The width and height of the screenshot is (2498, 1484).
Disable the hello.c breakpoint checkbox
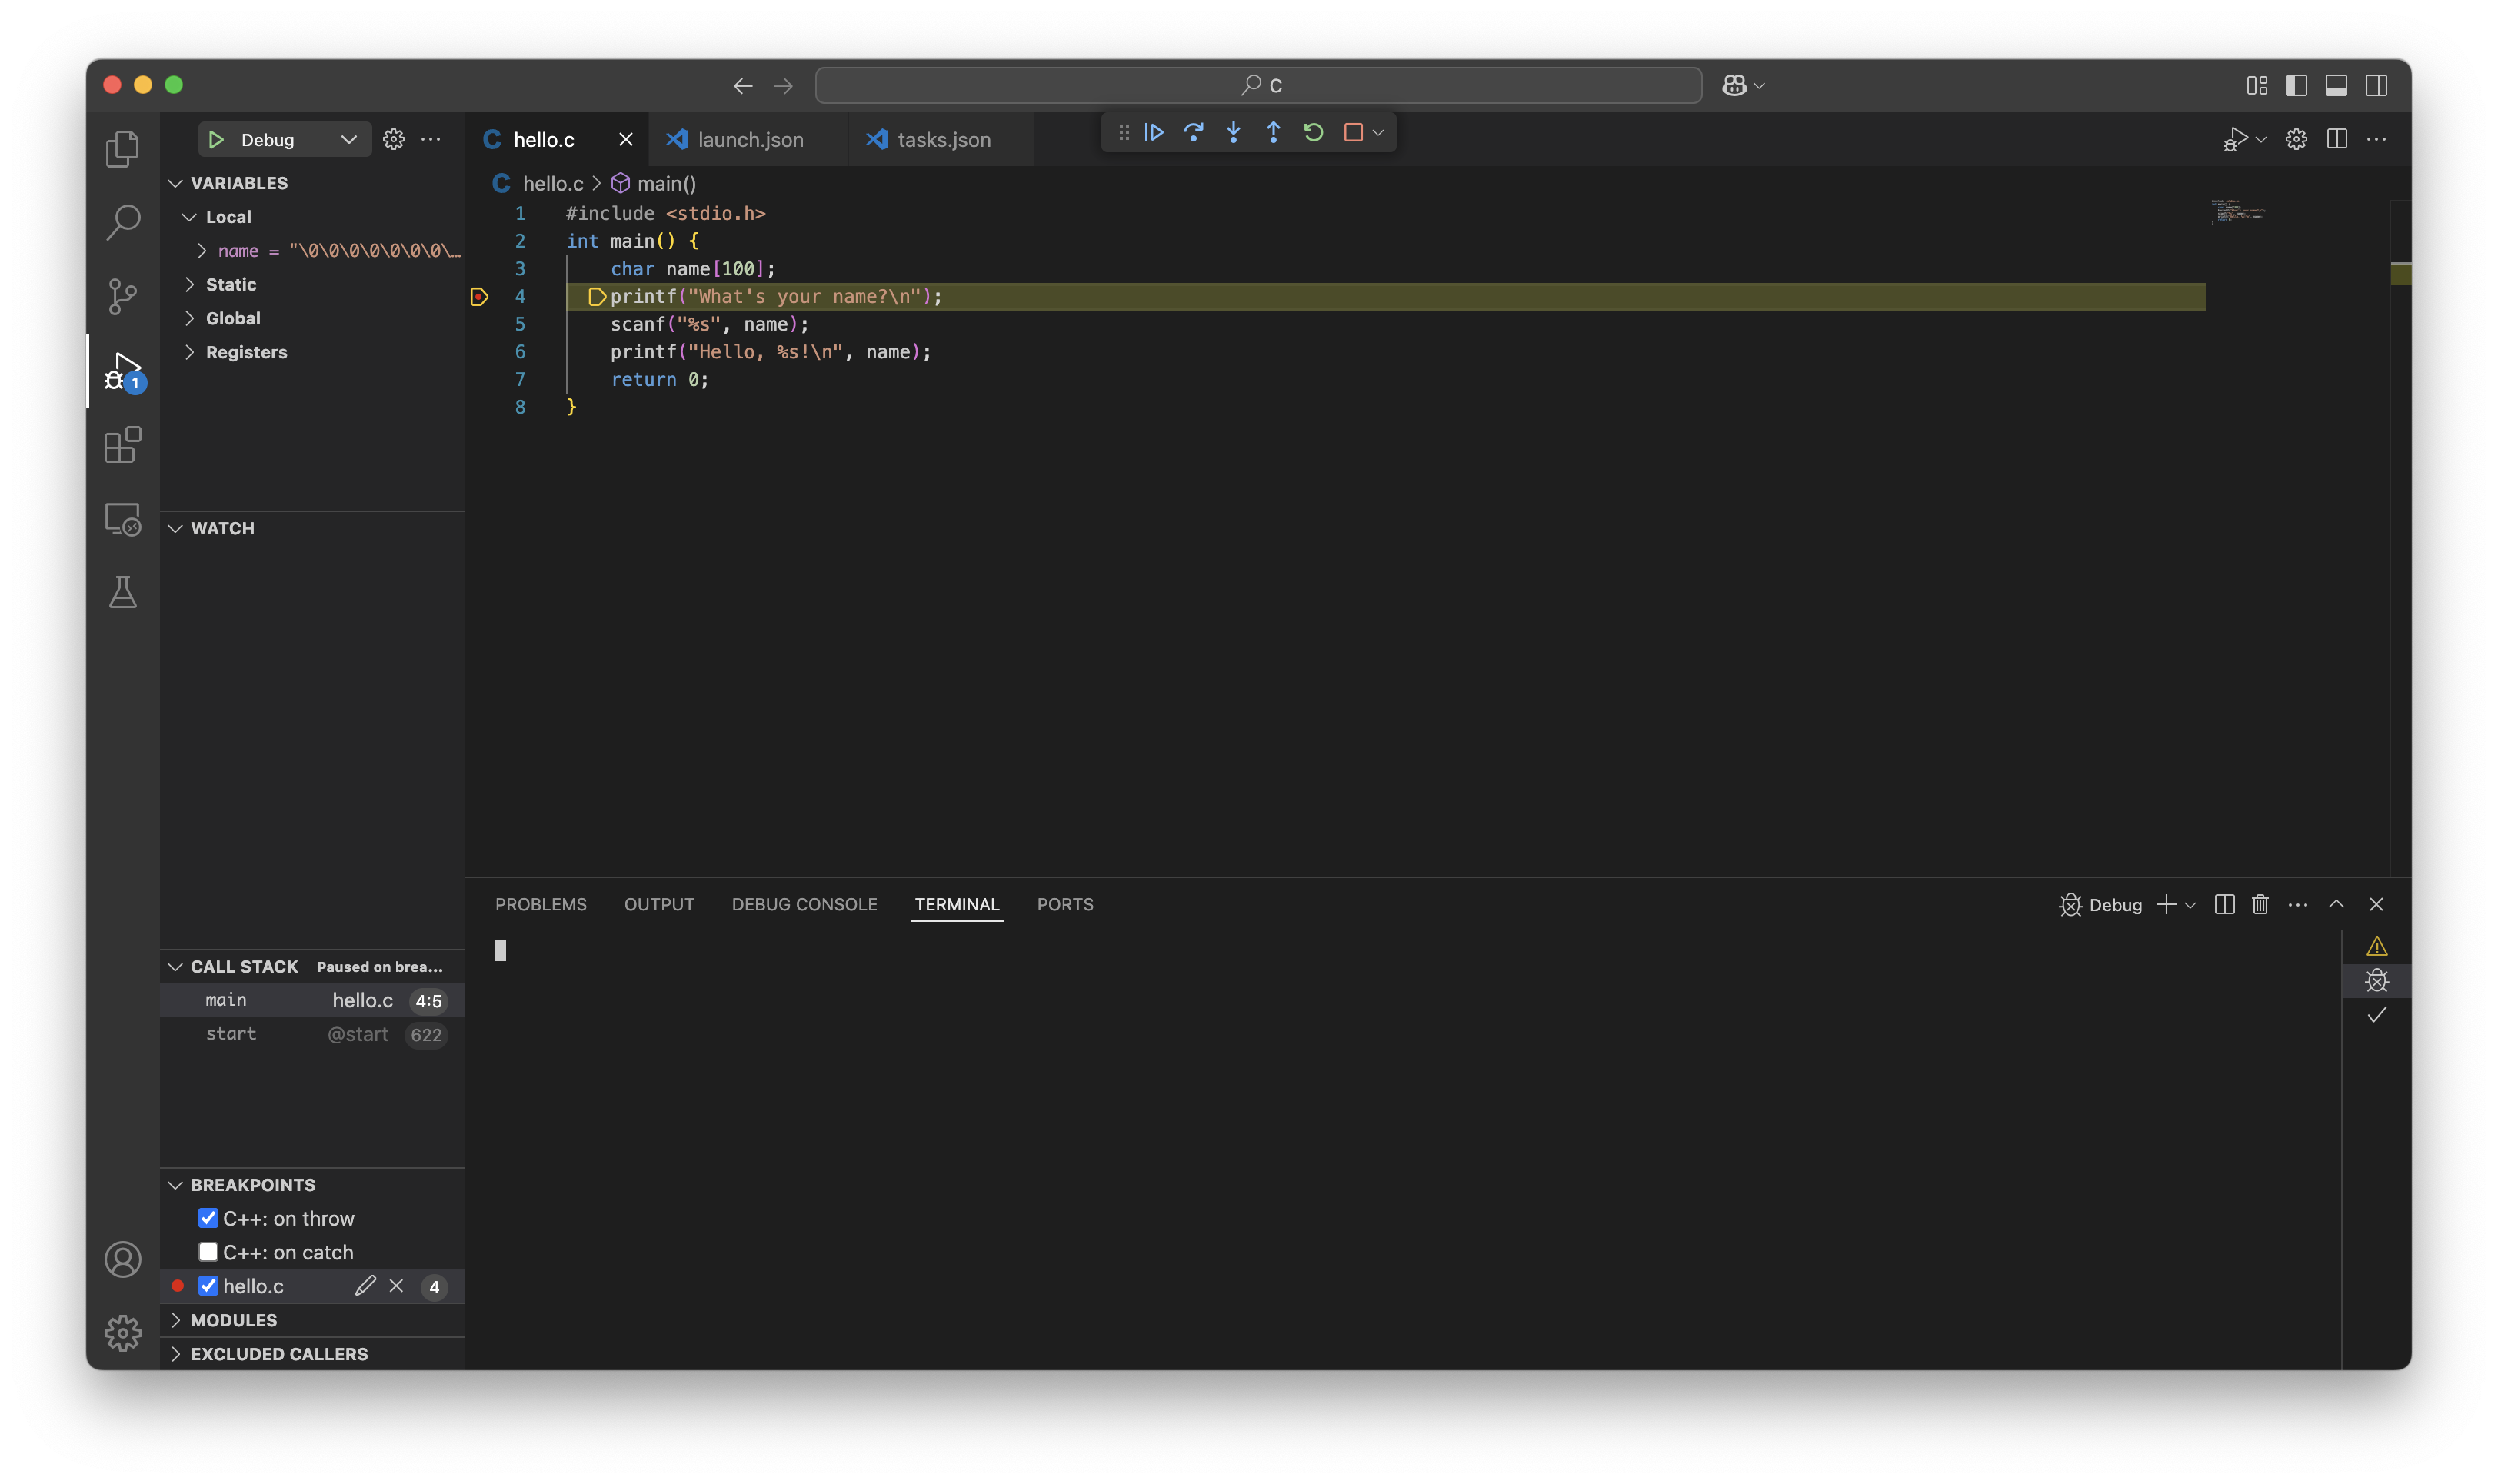(x=208, y=1286)
